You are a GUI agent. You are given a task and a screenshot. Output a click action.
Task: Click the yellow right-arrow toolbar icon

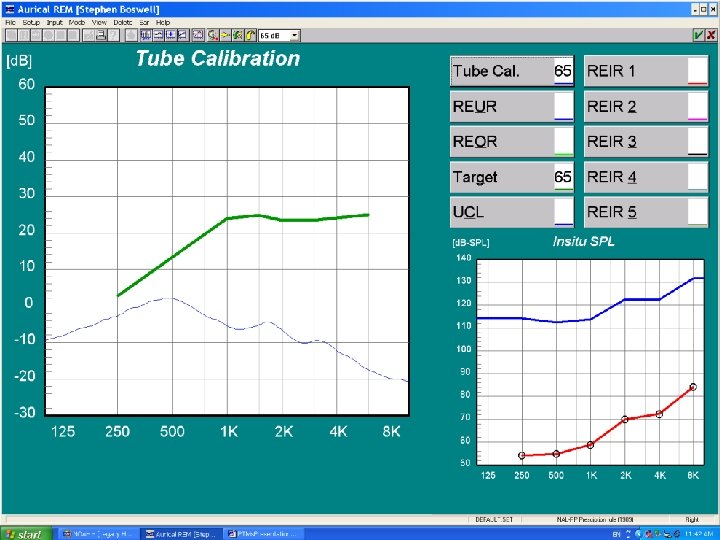(x=225, y=35)
